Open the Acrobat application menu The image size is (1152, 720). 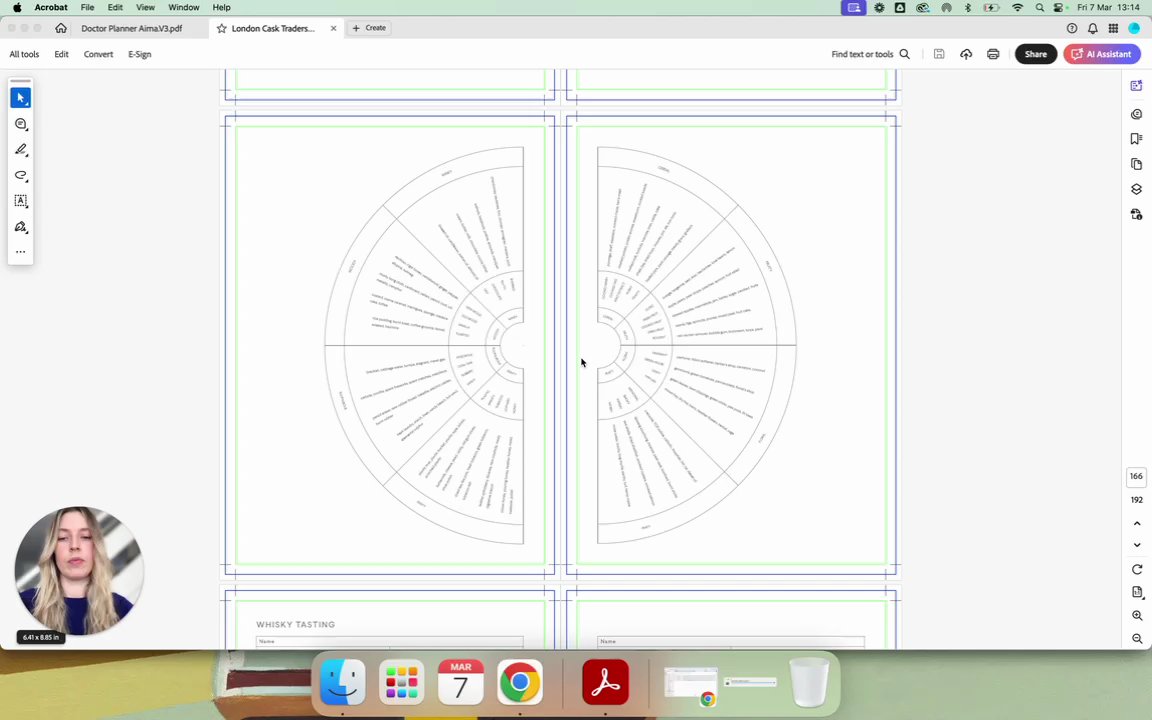click(51, 7)
